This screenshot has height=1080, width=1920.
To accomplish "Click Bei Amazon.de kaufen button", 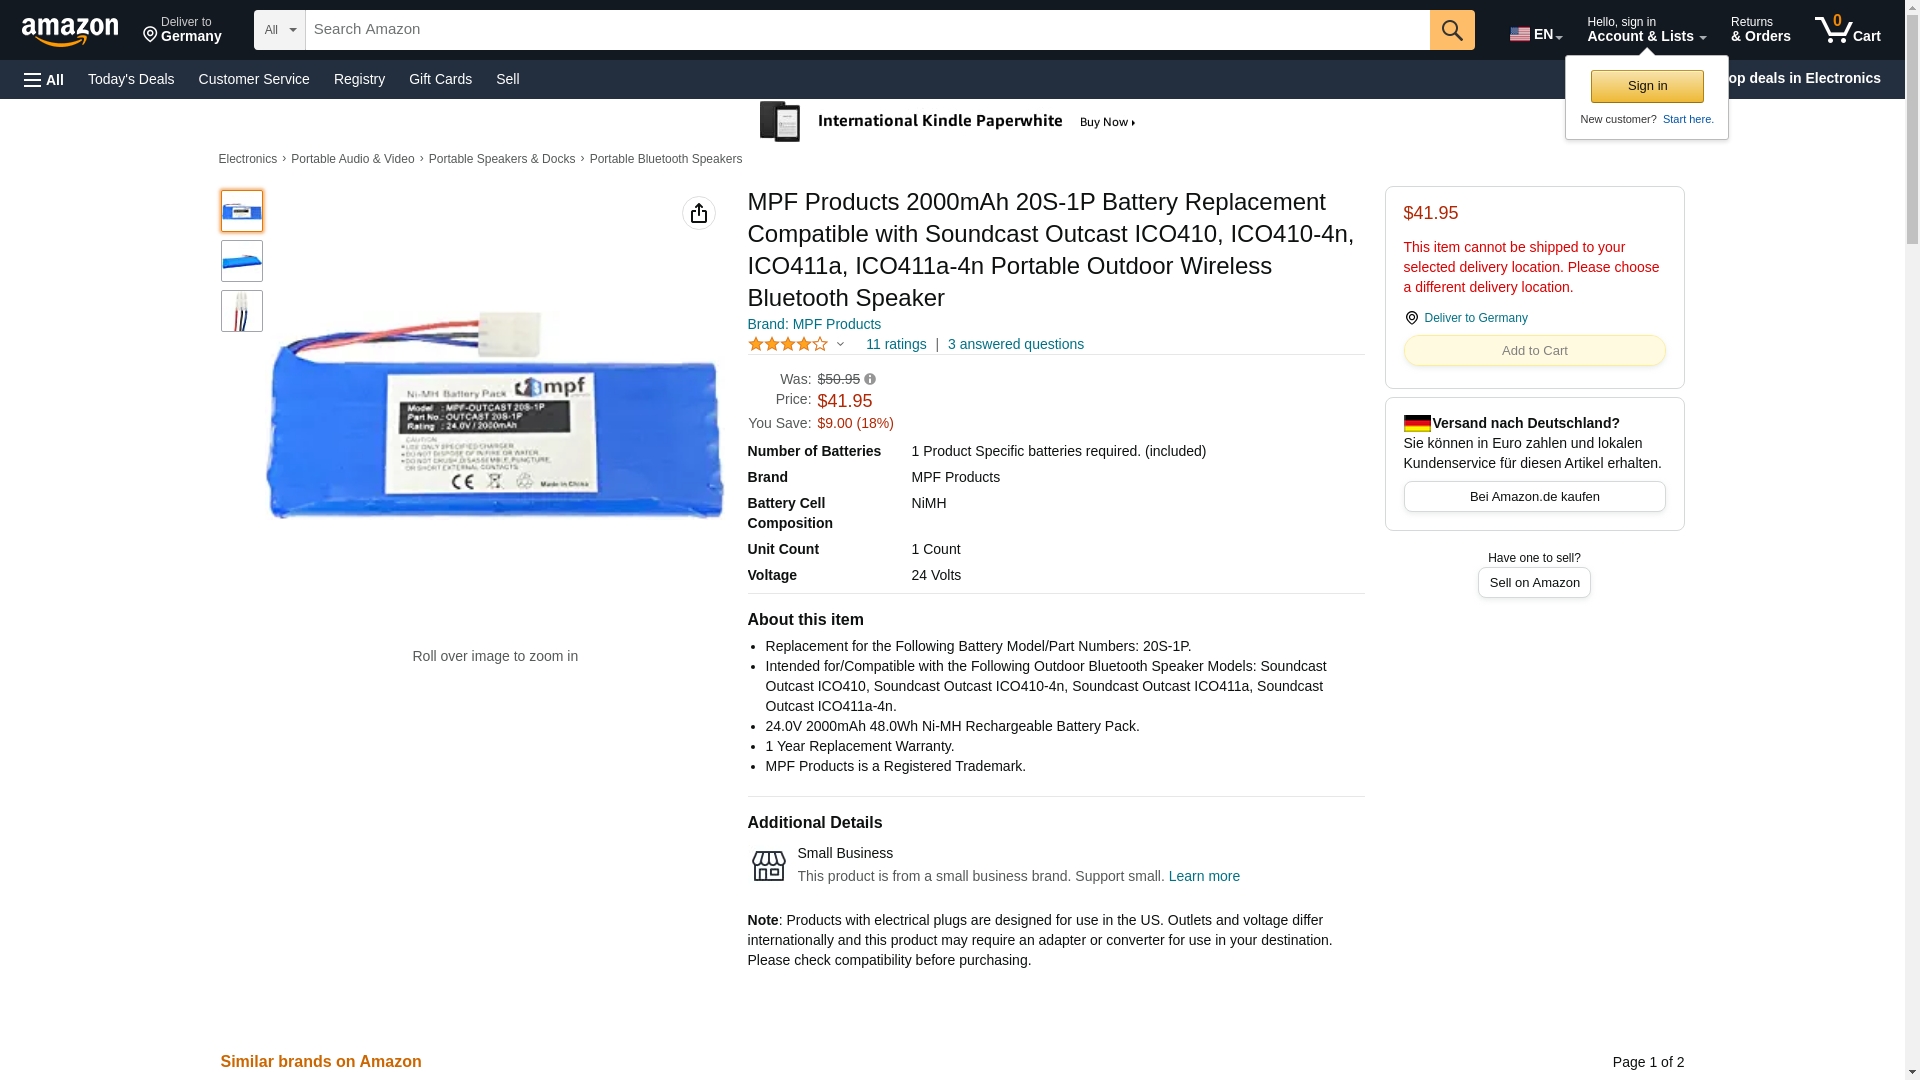I will tap(1534, 496).
